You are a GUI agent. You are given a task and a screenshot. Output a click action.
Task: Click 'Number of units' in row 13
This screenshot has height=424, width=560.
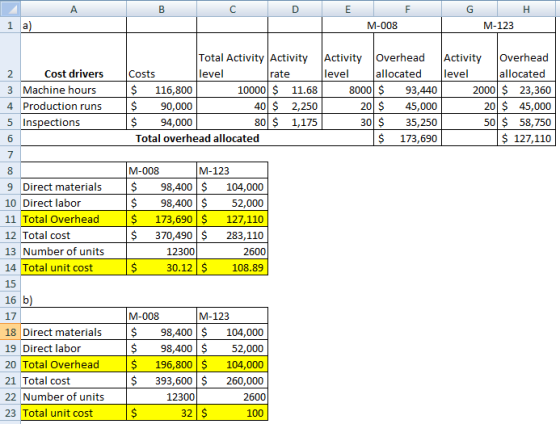(x=74, y=251)
